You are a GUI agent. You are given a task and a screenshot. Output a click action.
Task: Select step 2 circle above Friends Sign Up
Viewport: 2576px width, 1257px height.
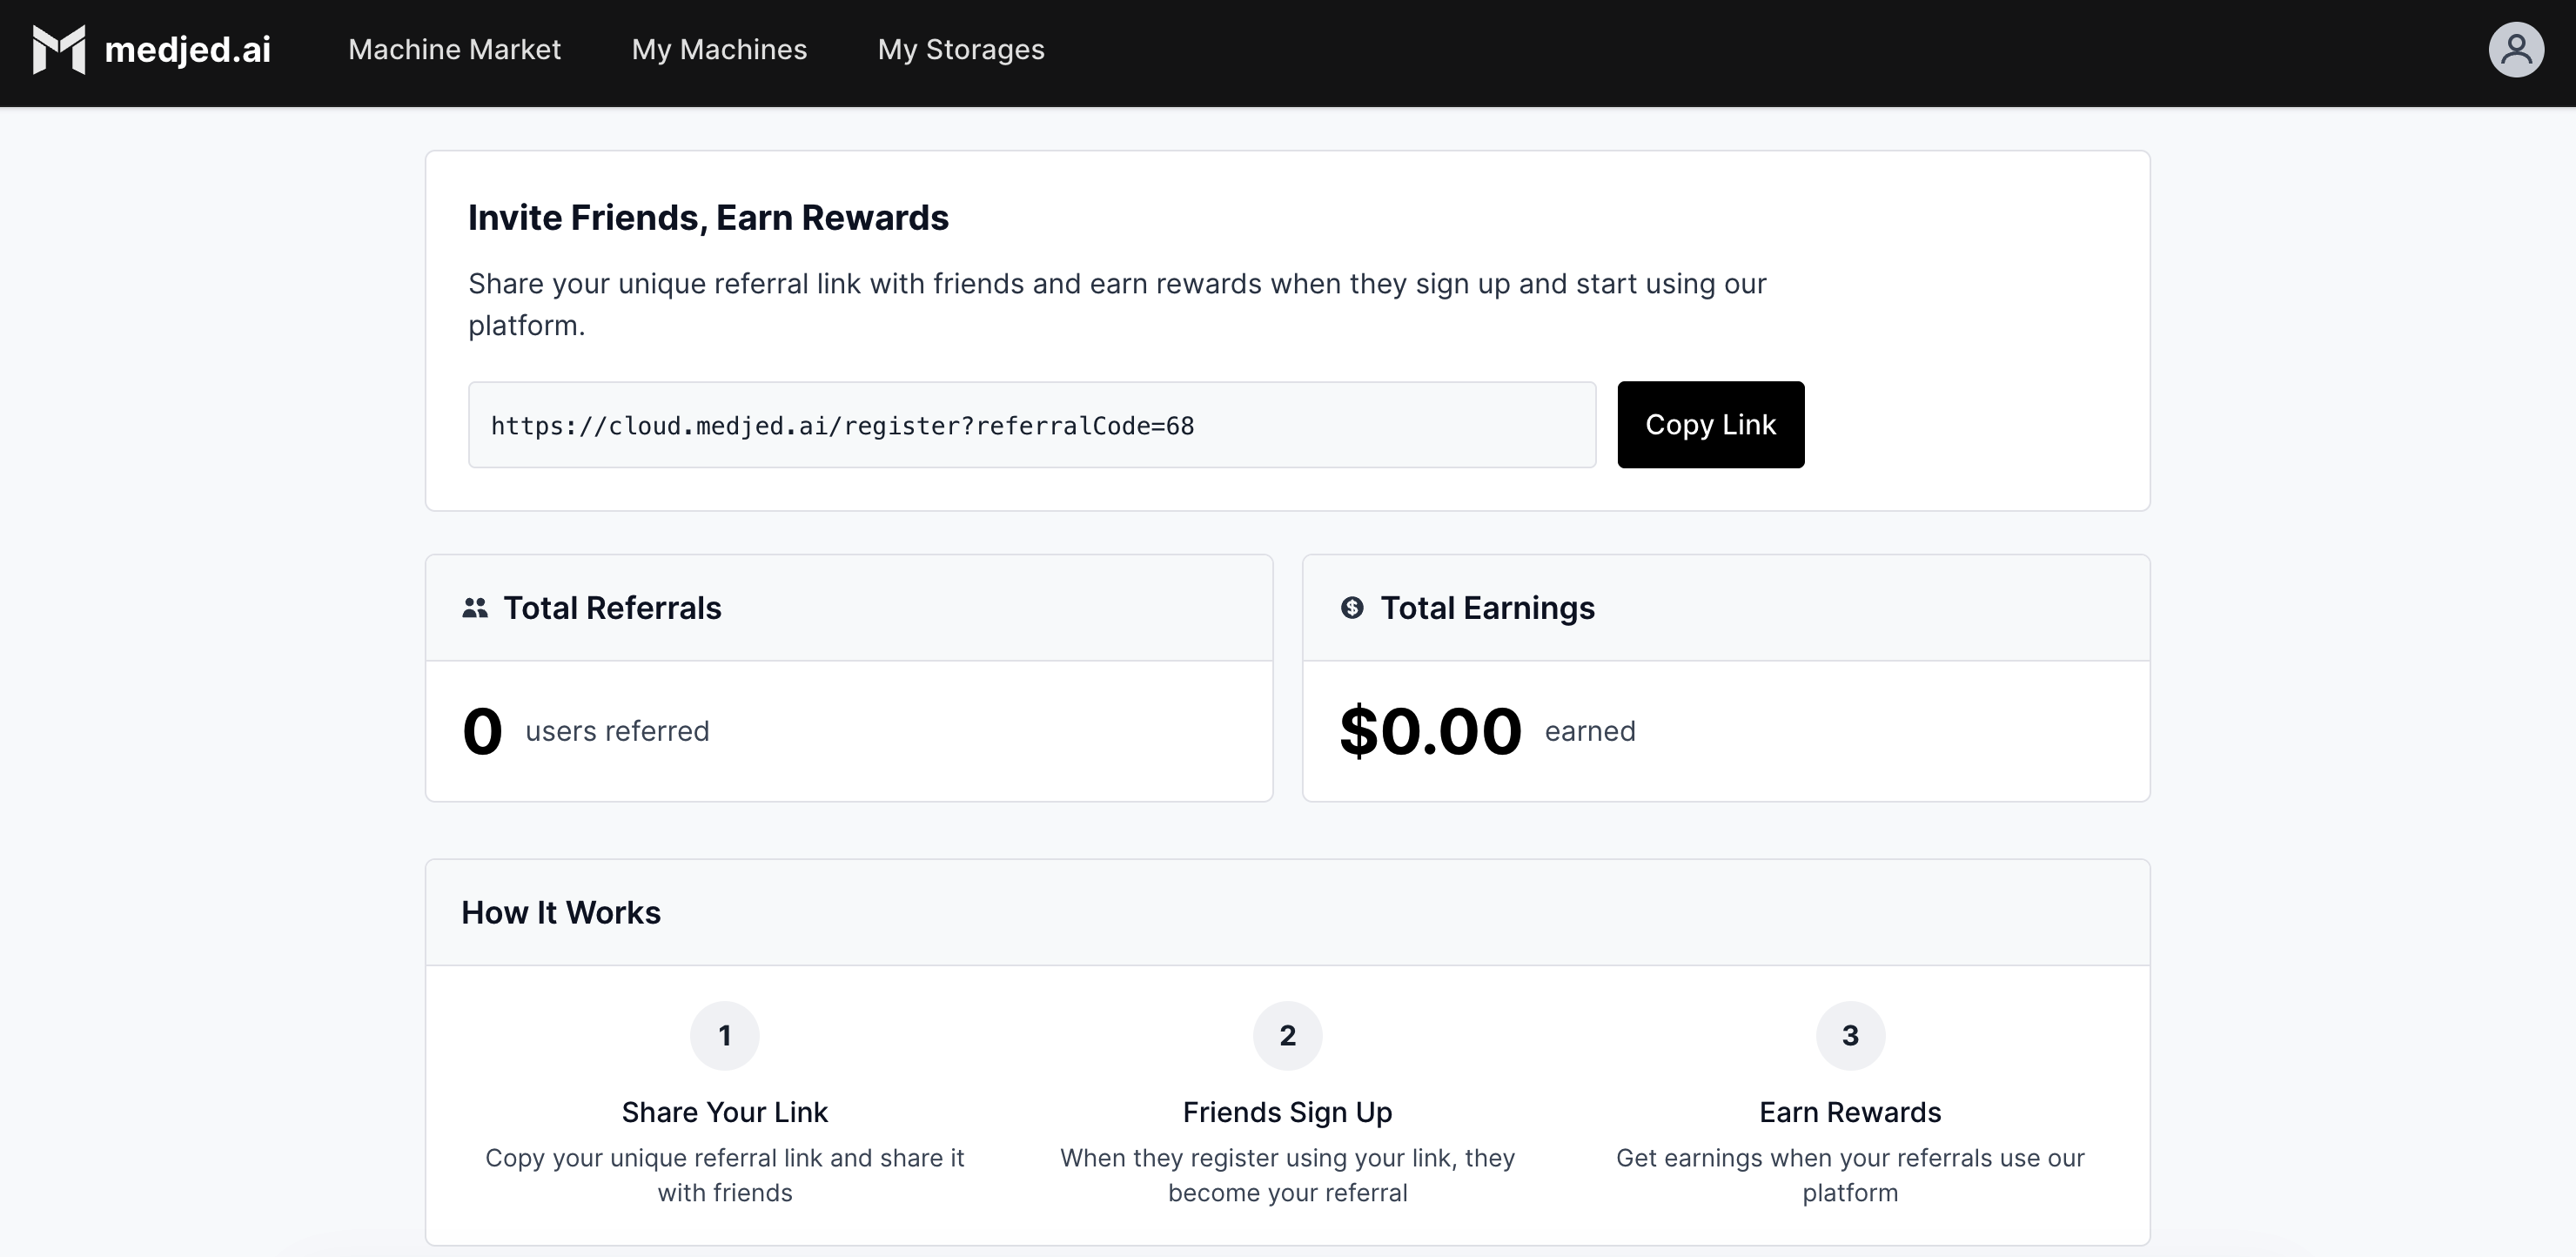click(1287, 1035)
